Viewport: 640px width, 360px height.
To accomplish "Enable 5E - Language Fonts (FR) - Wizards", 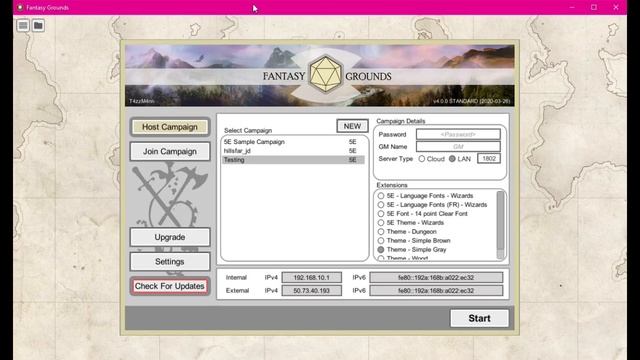I will [x=381, y=205].
